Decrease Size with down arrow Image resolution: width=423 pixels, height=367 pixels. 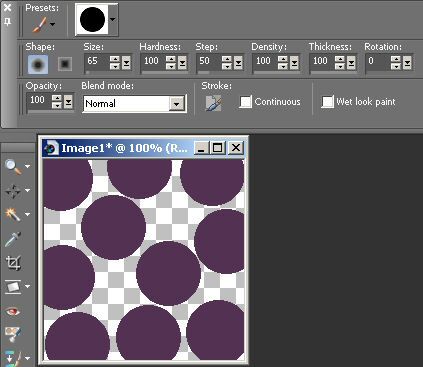pyautogui.click(x=115, y=66)
